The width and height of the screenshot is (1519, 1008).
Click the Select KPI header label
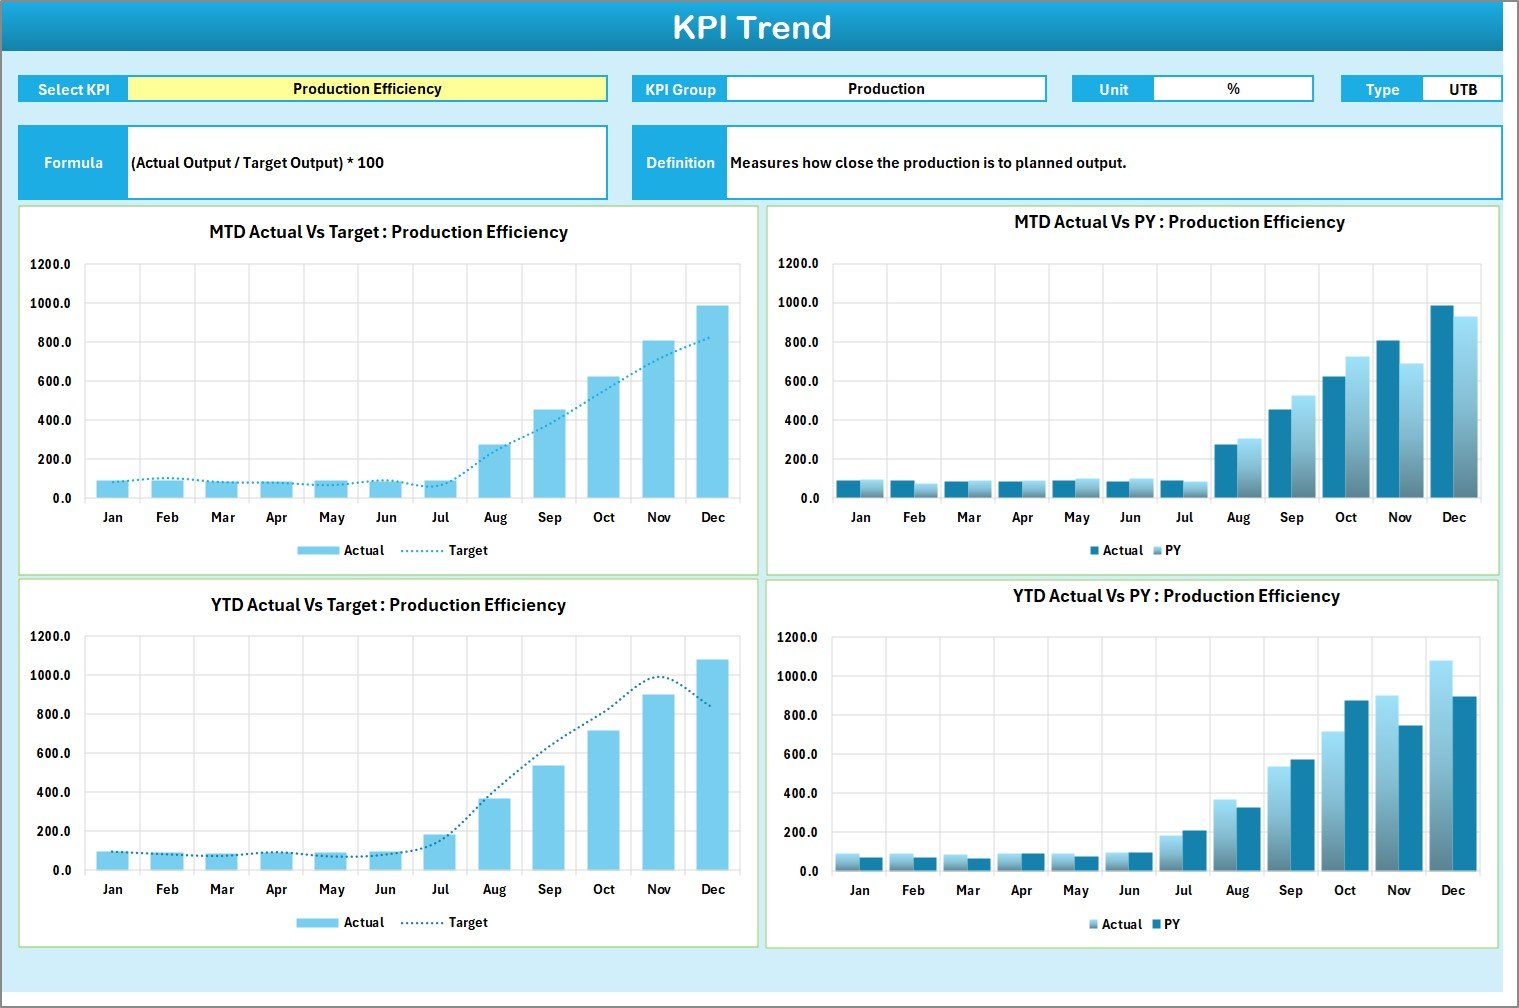click(73, 88)
